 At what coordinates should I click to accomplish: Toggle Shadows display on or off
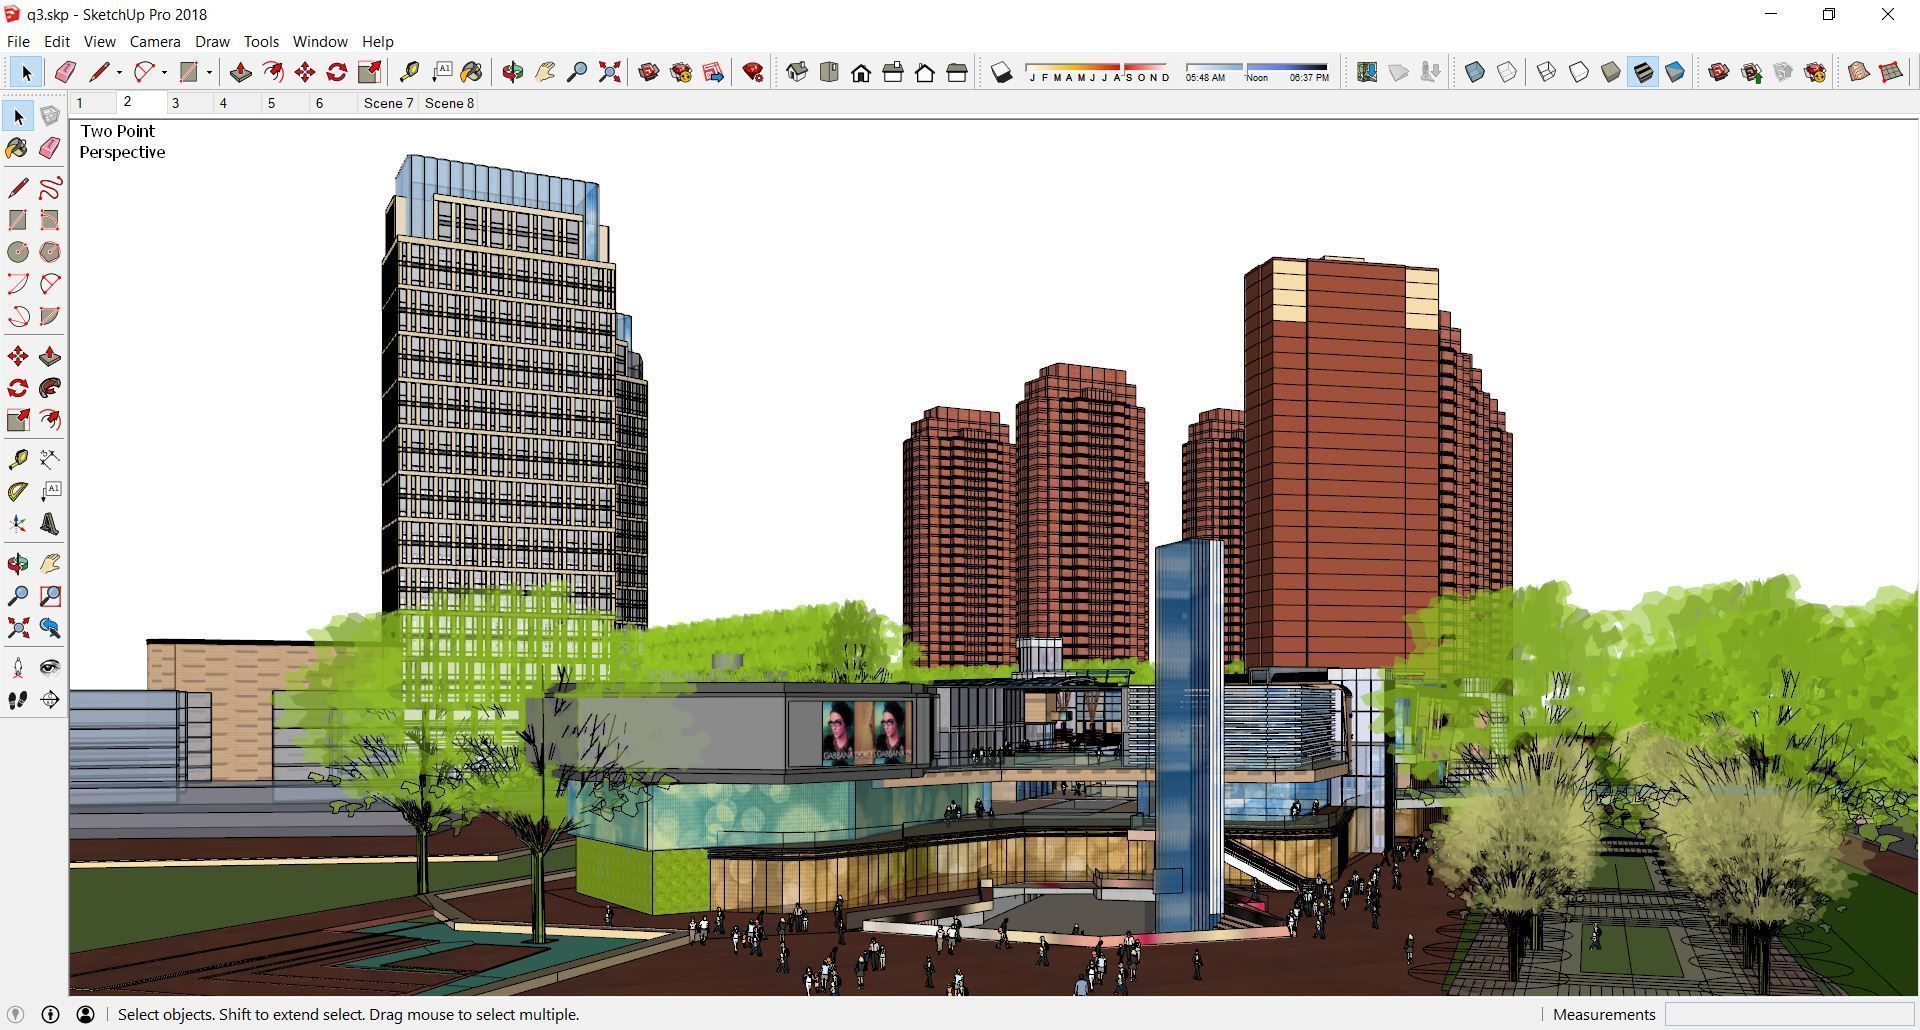point(1001,72)
